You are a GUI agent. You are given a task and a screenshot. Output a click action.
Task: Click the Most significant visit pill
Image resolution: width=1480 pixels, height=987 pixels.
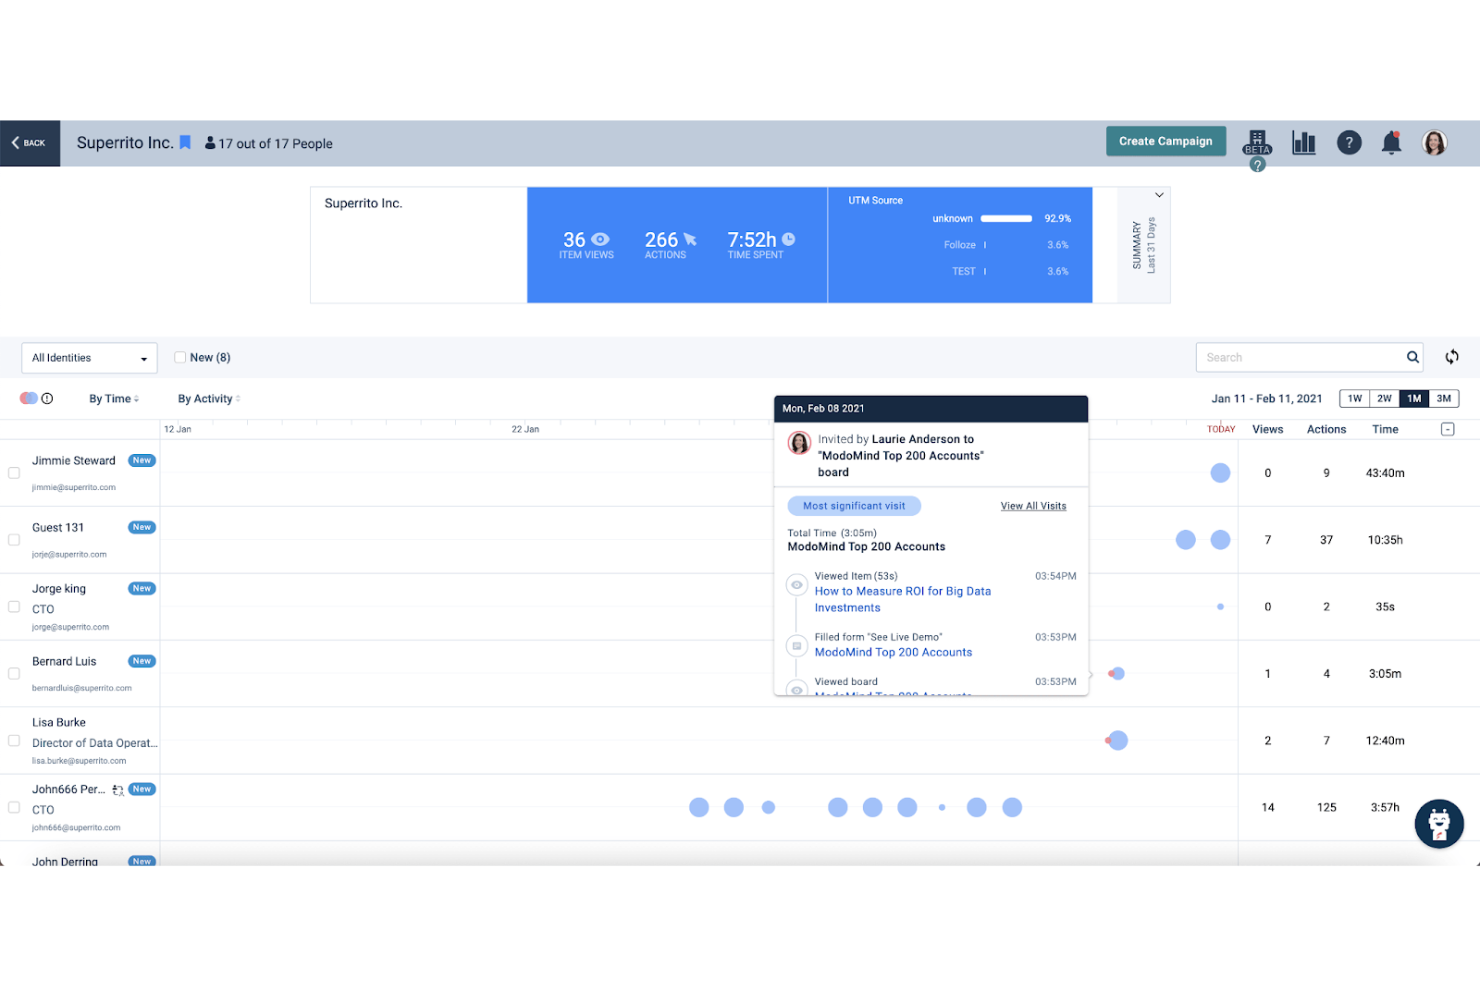coord(854,506)
